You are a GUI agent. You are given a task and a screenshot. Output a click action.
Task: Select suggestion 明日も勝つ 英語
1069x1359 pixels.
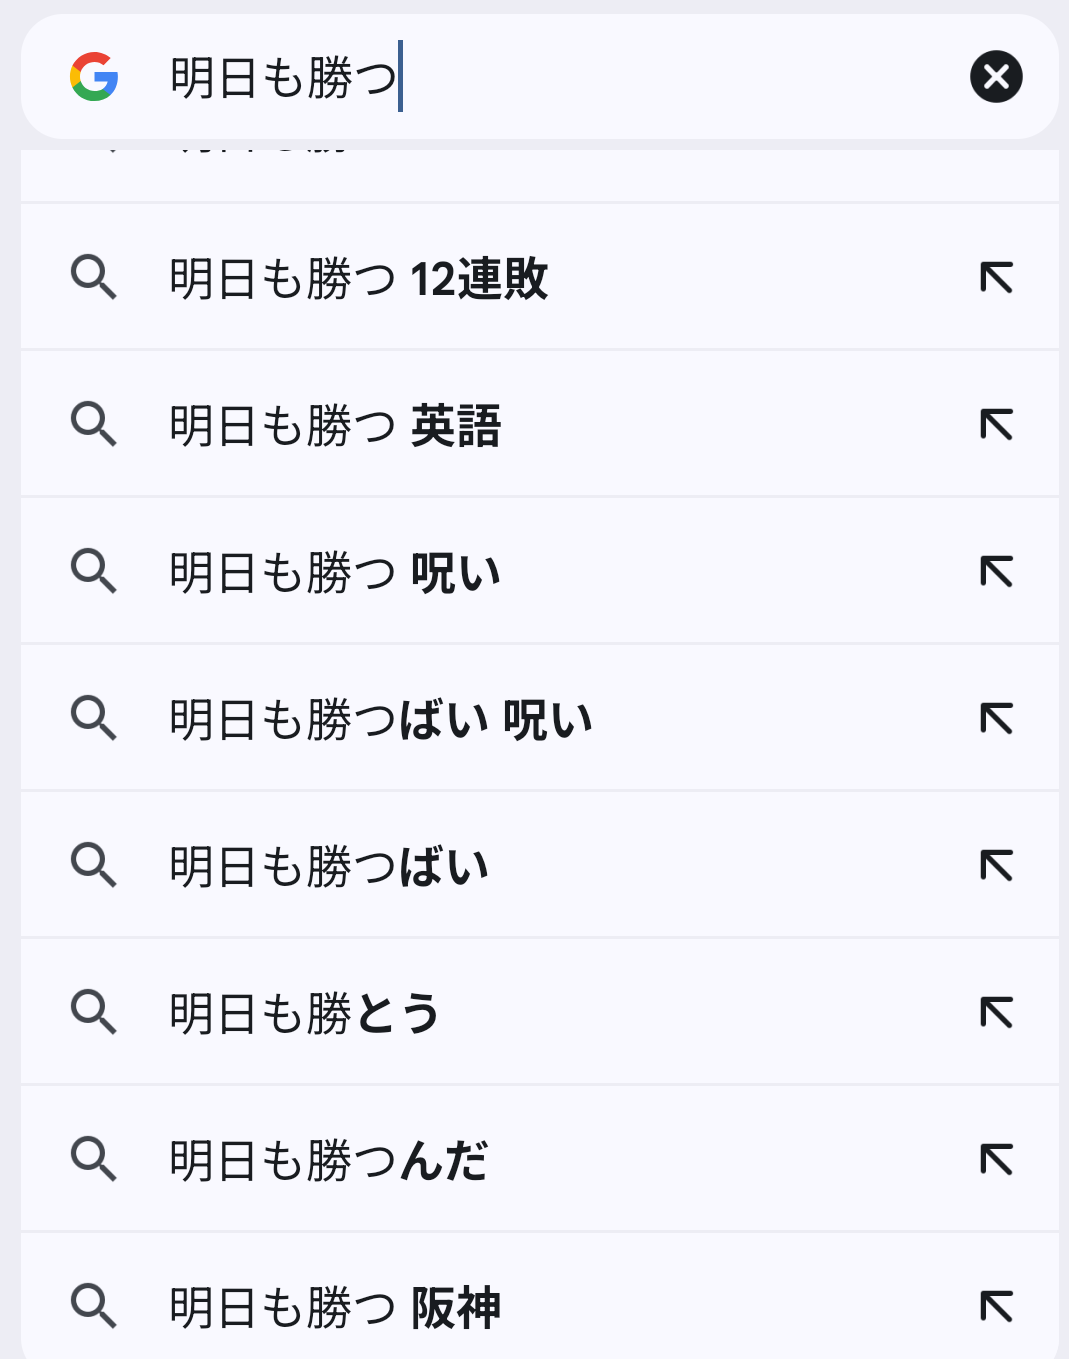point(335,425)
